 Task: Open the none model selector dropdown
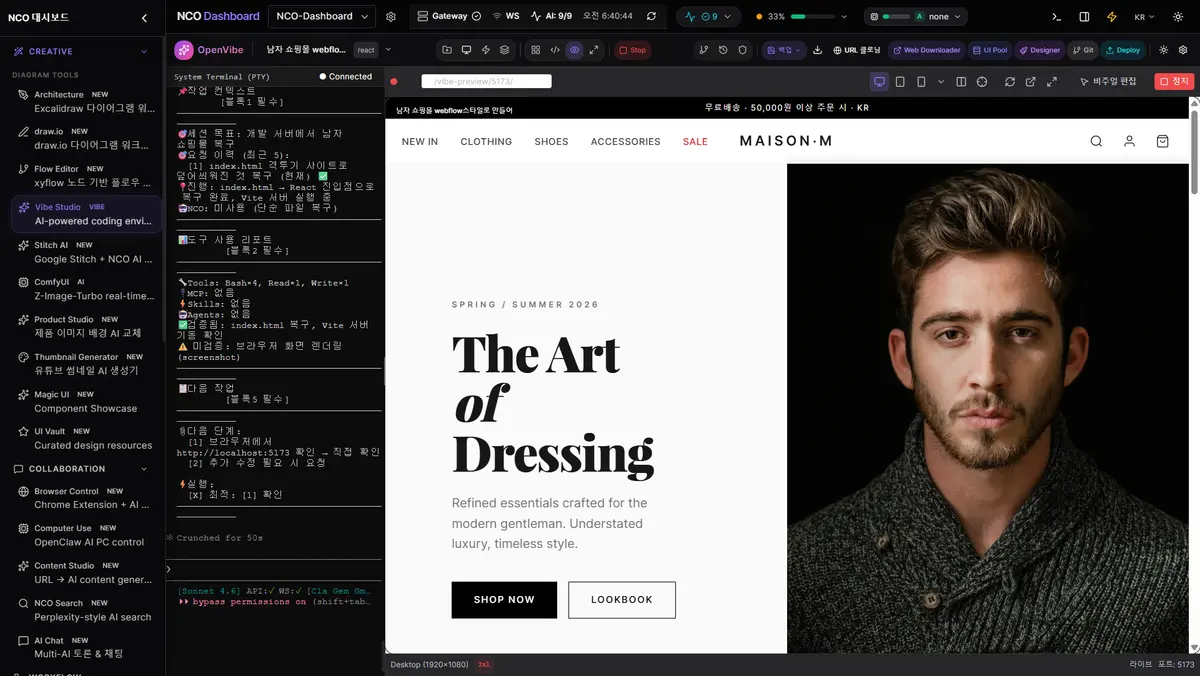coord(916,16)
